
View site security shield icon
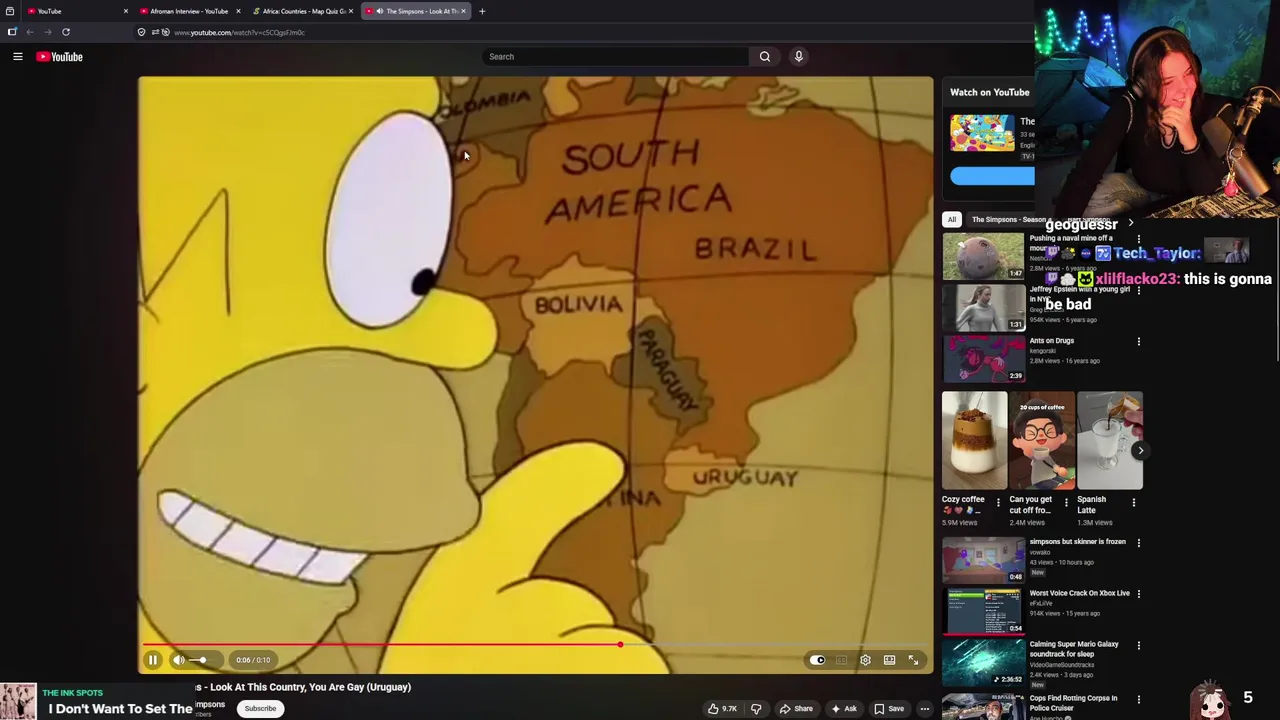tap(141, 32)
